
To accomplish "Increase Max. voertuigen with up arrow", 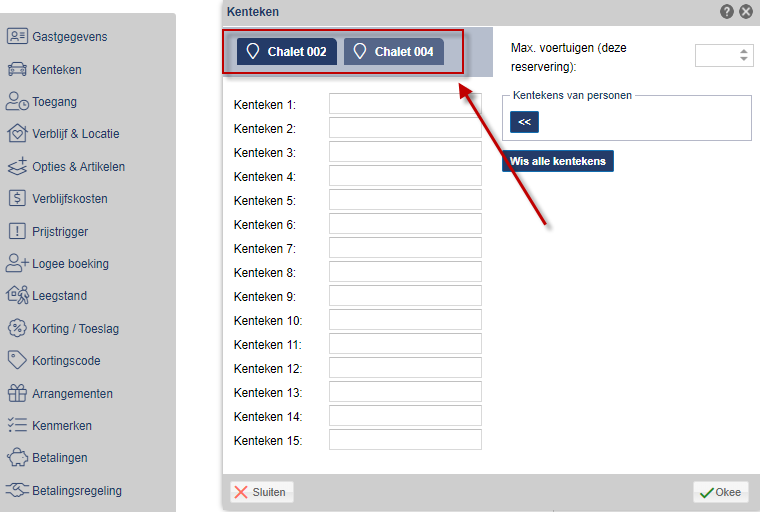I will pyautogui.click(x=744, y=51).
